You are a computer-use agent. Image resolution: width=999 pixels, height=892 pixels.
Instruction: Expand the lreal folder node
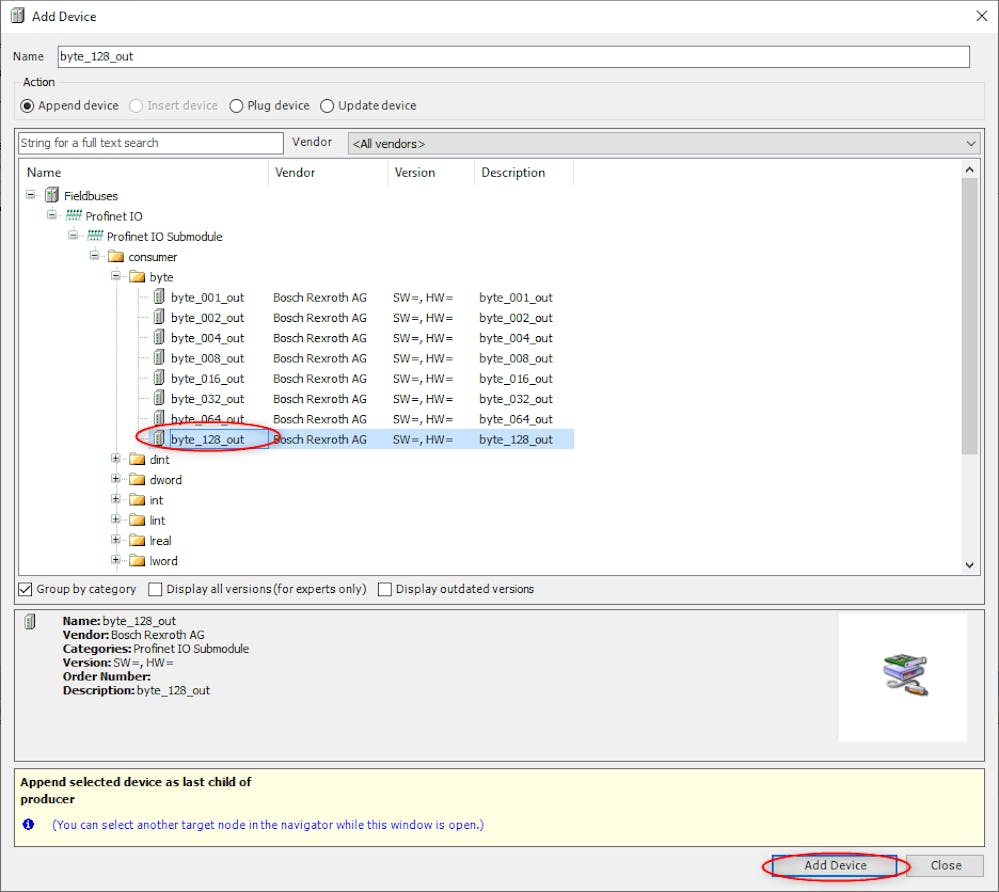[x=116, y=540]
